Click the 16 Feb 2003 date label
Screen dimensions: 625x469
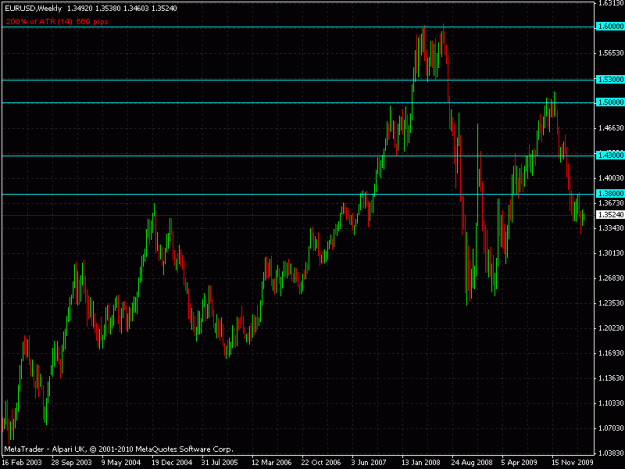click(x=22, y=463)
